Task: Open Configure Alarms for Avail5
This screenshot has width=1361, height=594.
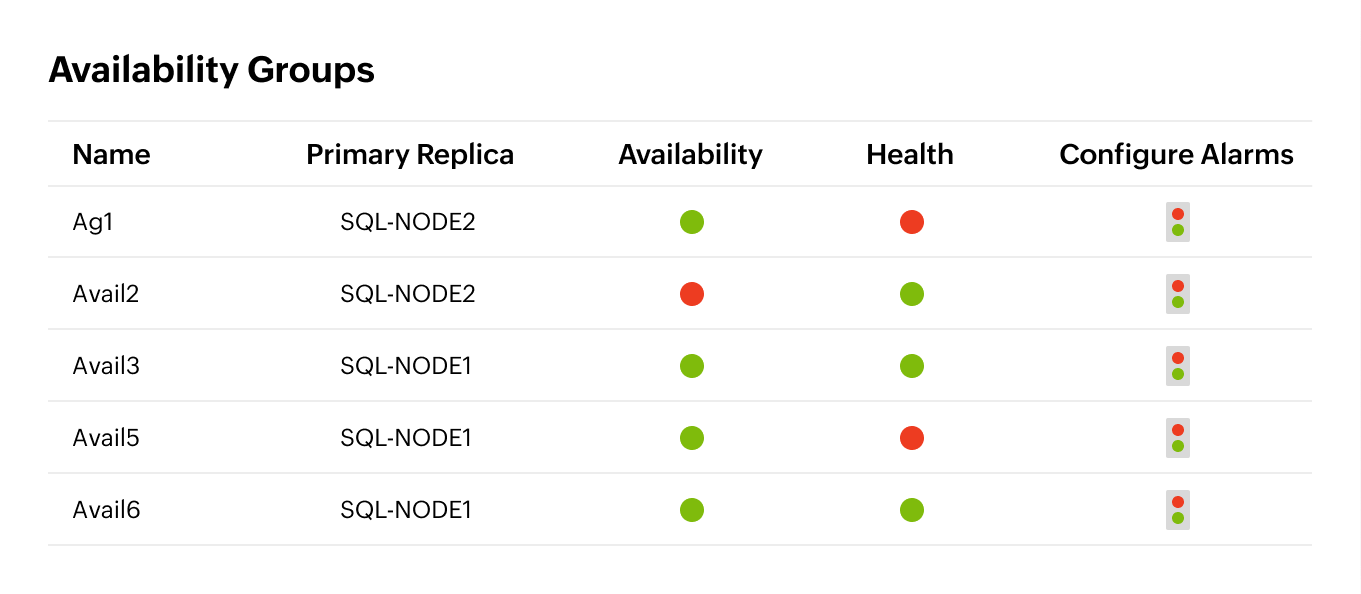Action: click(x=1177, y=438)
